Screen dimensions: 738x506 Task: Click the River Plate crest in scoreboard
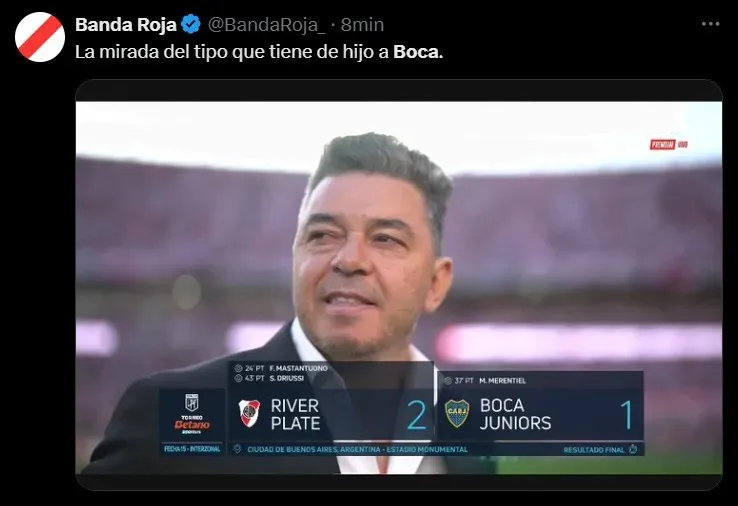(x=249, y=413)
